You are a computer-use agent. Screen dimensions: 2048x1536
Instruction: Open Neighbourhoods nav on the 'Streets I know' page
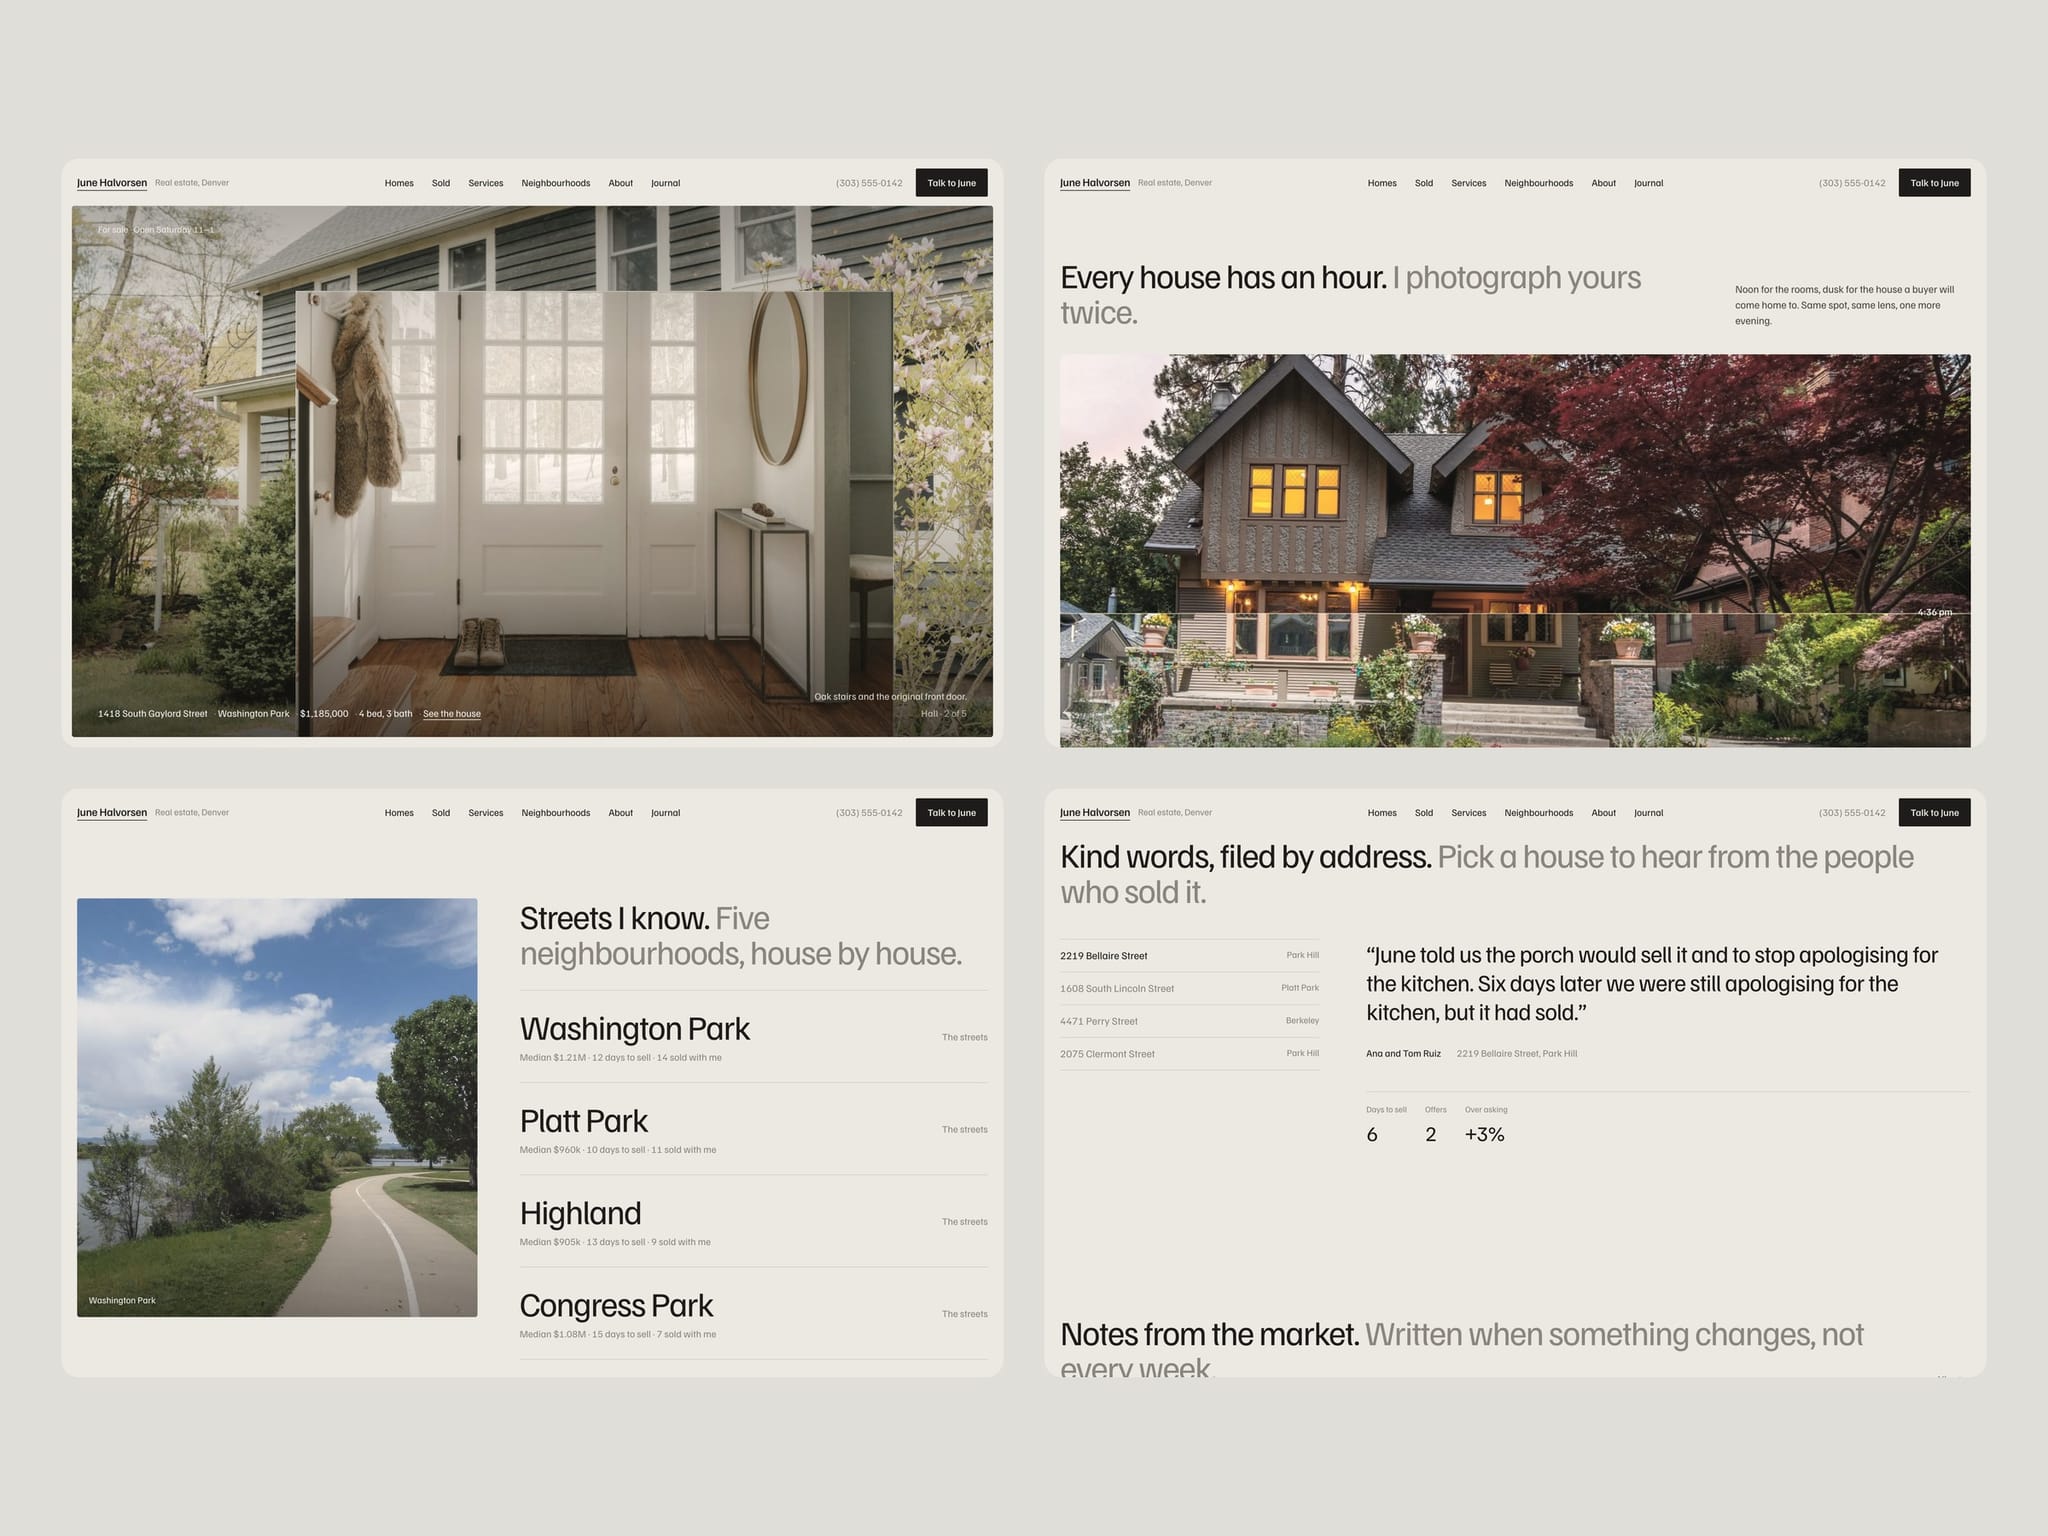point(556,813)
